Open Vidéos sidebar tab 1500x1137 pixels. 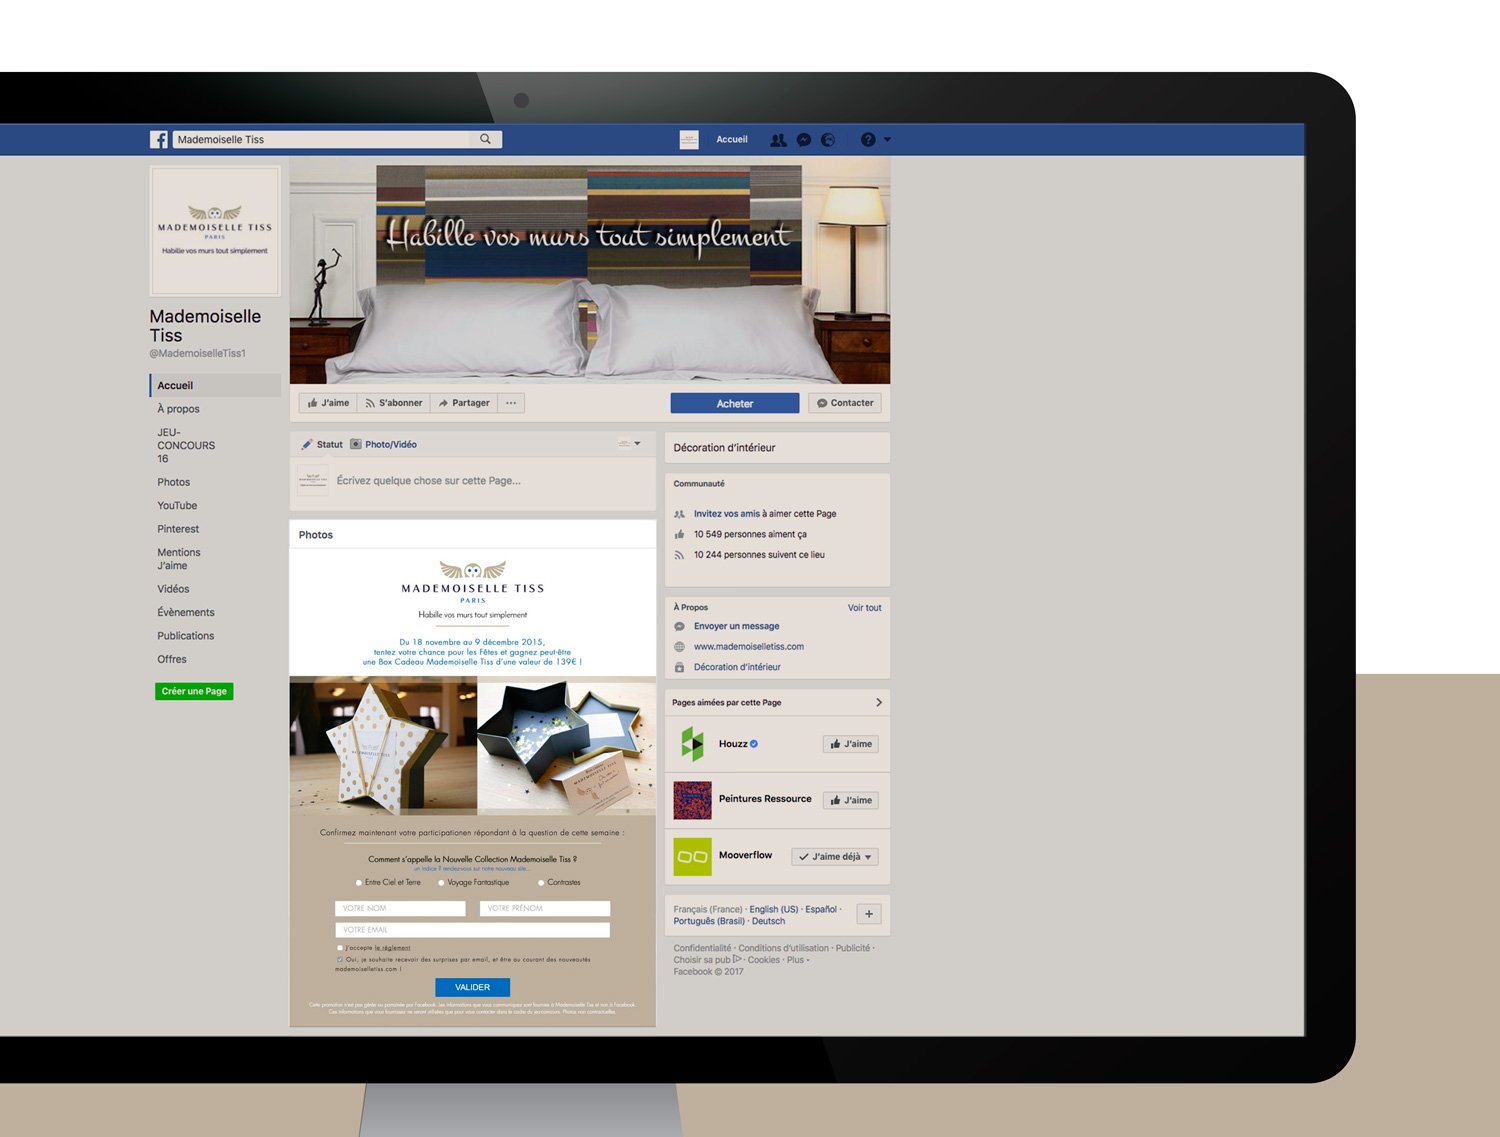click(173, 589)
